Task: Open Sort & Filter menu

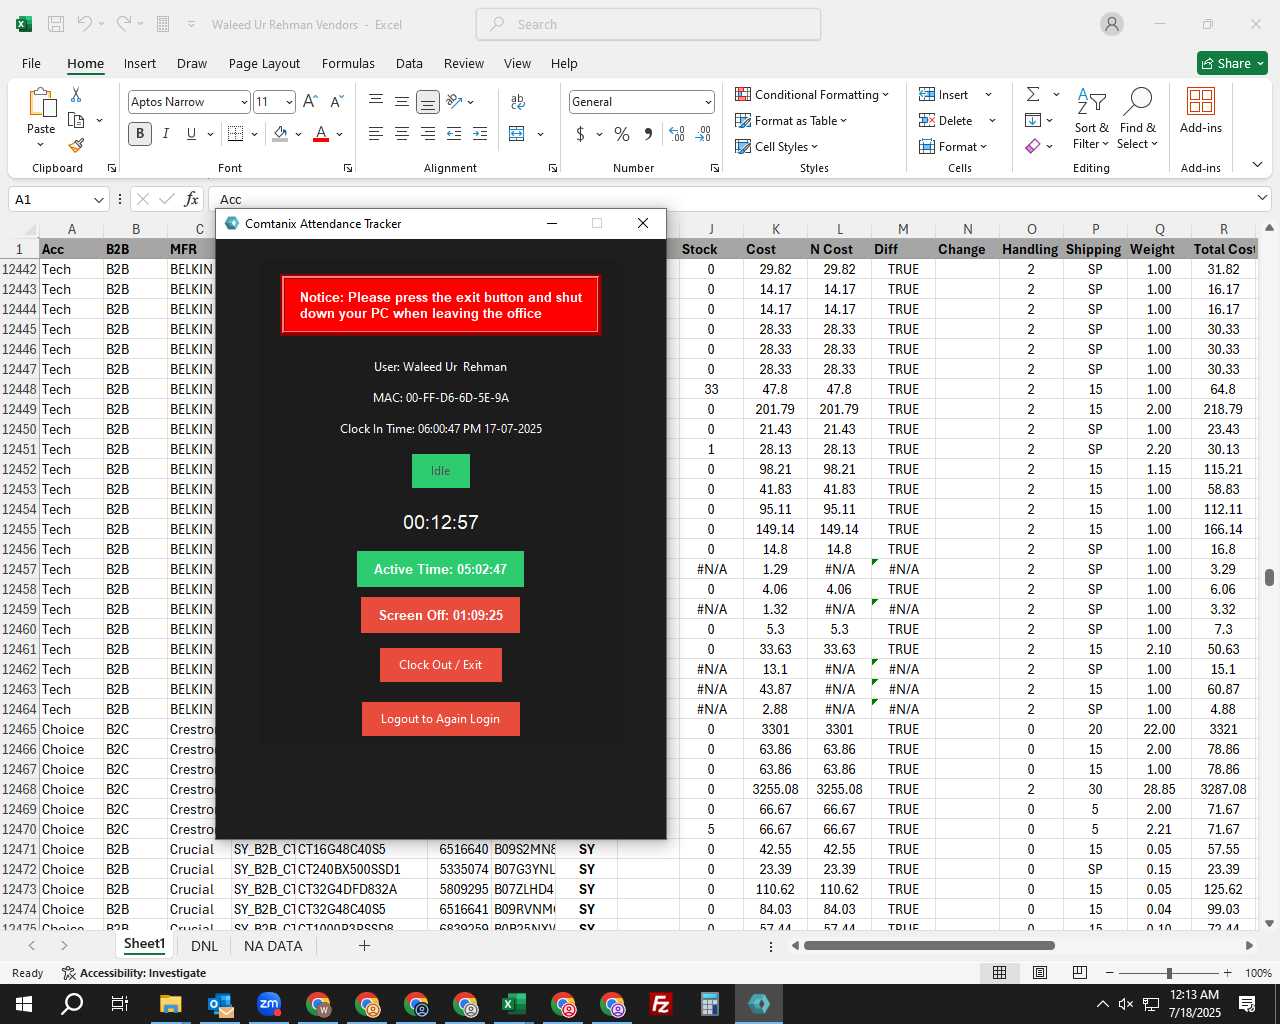Action: click(x=1091, y=118)
